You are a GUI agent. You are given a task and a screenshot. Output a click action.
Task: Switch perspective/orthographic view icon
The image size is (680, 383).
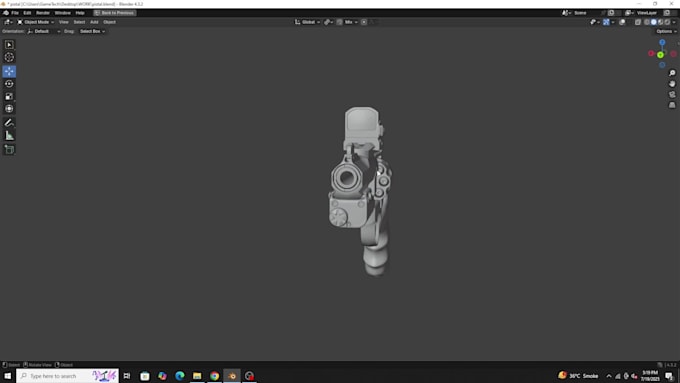click(672, 105)
